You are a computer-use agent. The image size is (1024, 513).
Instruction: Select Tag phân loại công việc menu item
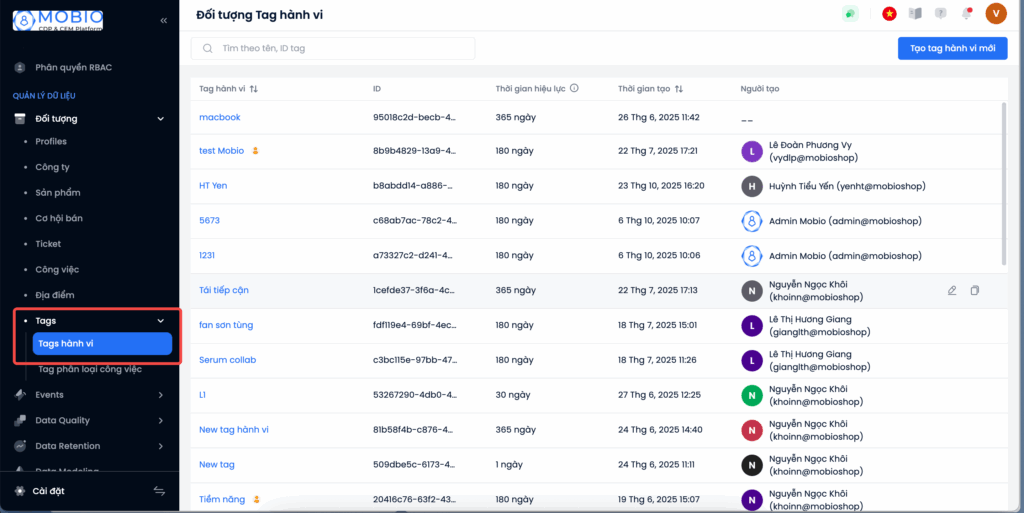(90, 369)
